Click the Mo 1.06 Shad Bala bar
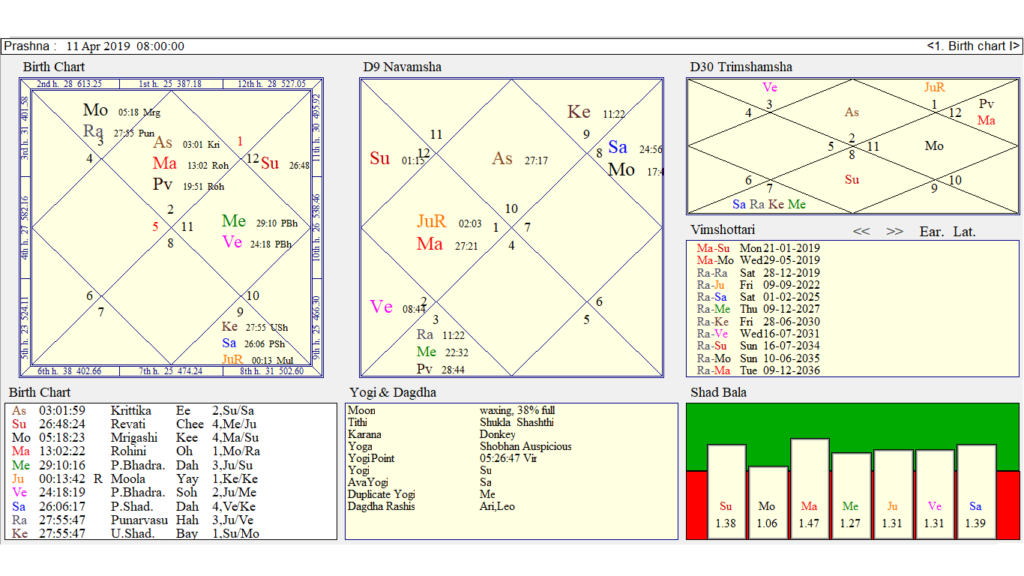 pyautogui.click(x=767, y=503)
